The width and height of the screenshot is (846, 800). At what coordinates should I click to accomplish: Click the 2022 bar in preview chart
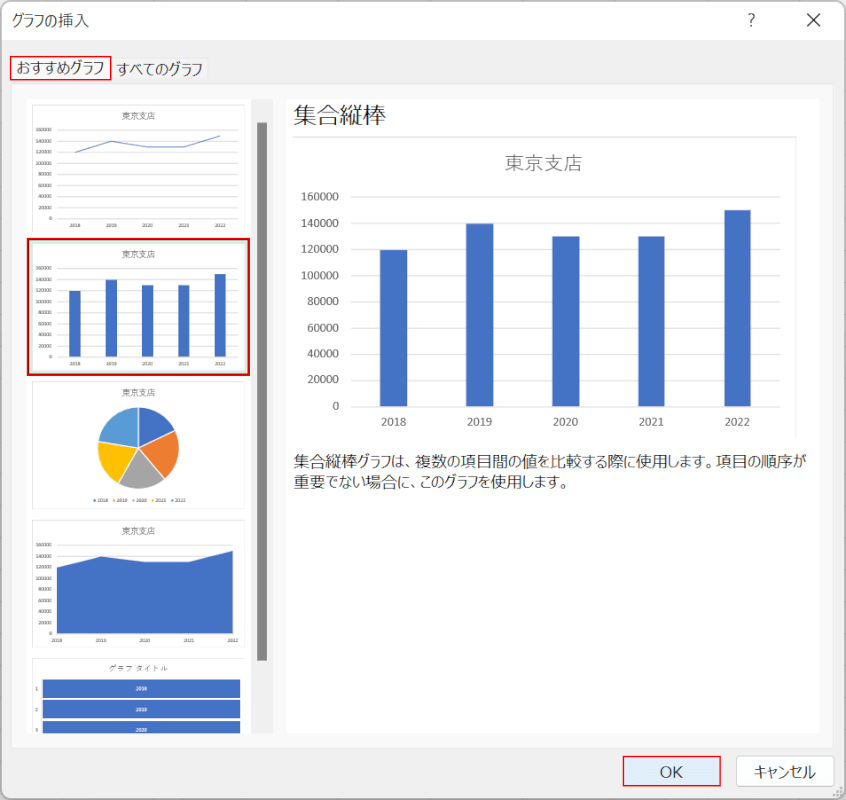click(x=737, y=308)
